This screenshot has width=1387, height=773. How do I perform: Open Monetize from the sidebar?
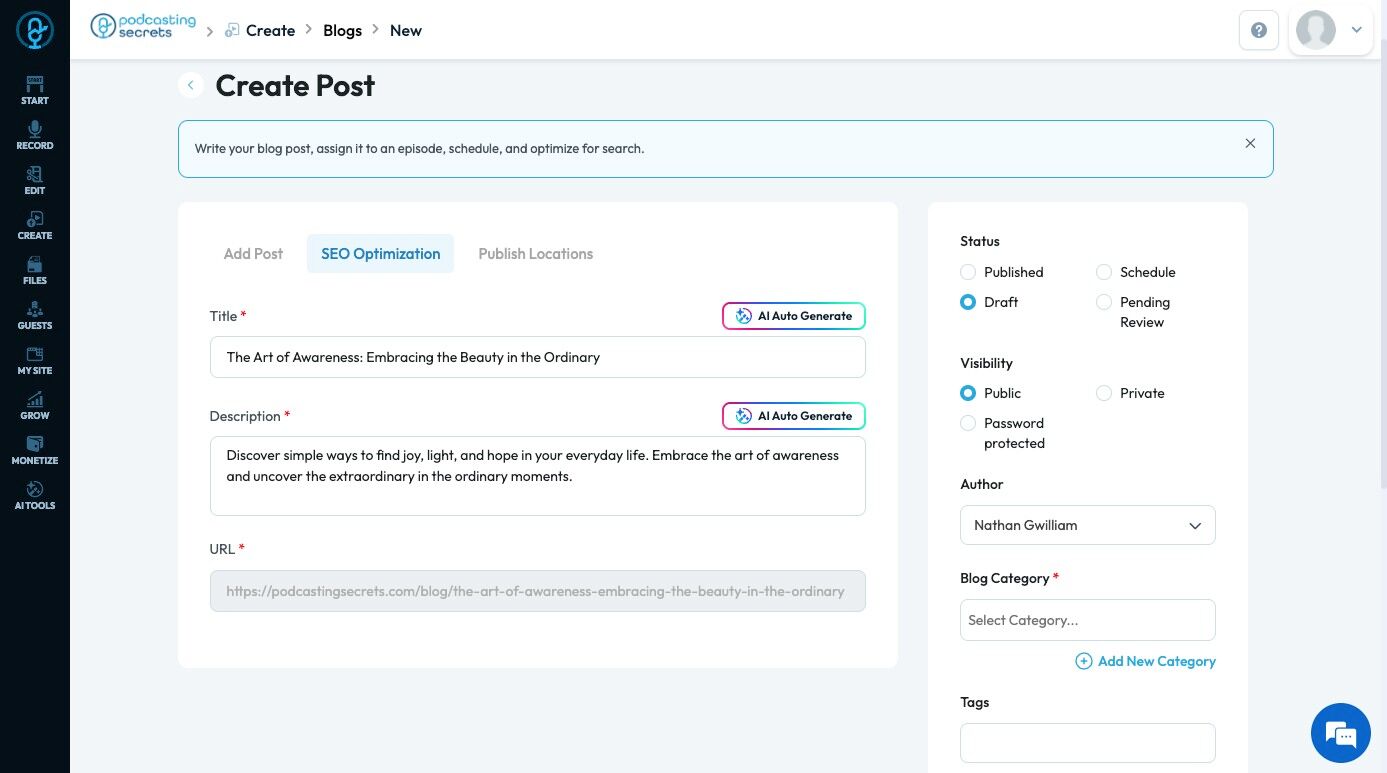click(34, 450)
